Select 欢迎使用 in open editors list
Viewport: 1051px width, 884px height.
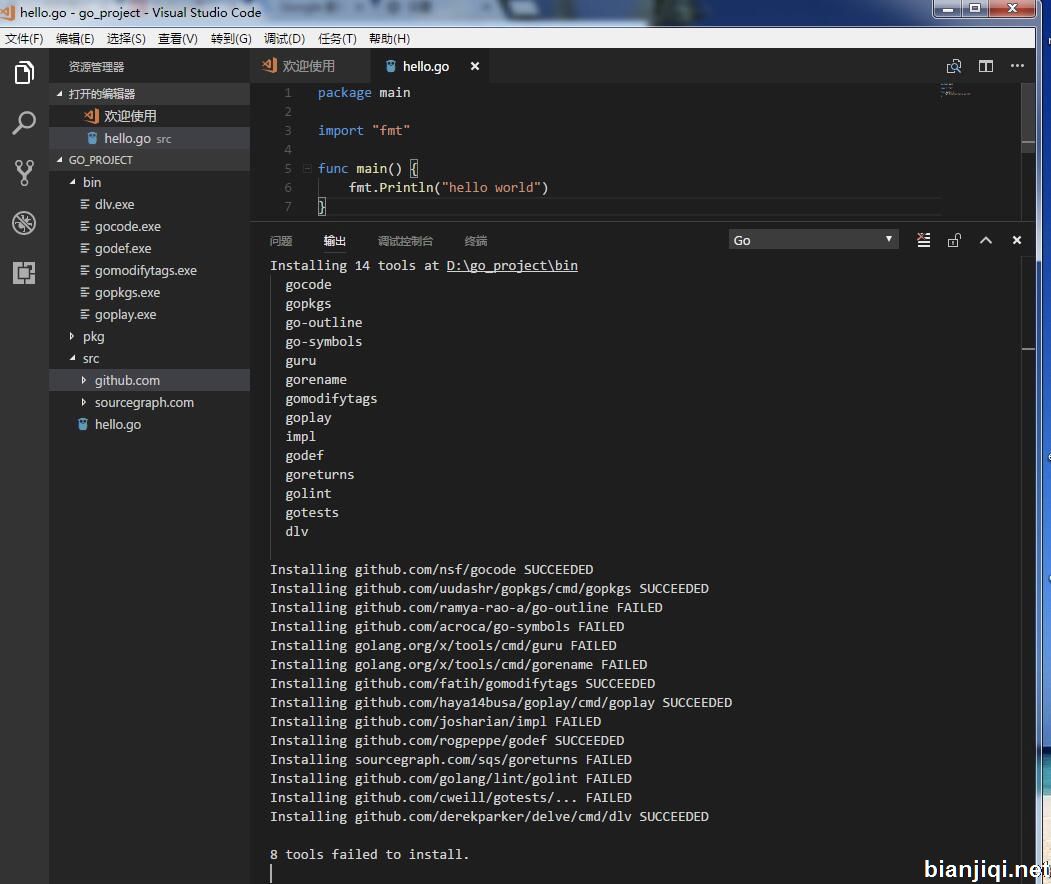149,116
